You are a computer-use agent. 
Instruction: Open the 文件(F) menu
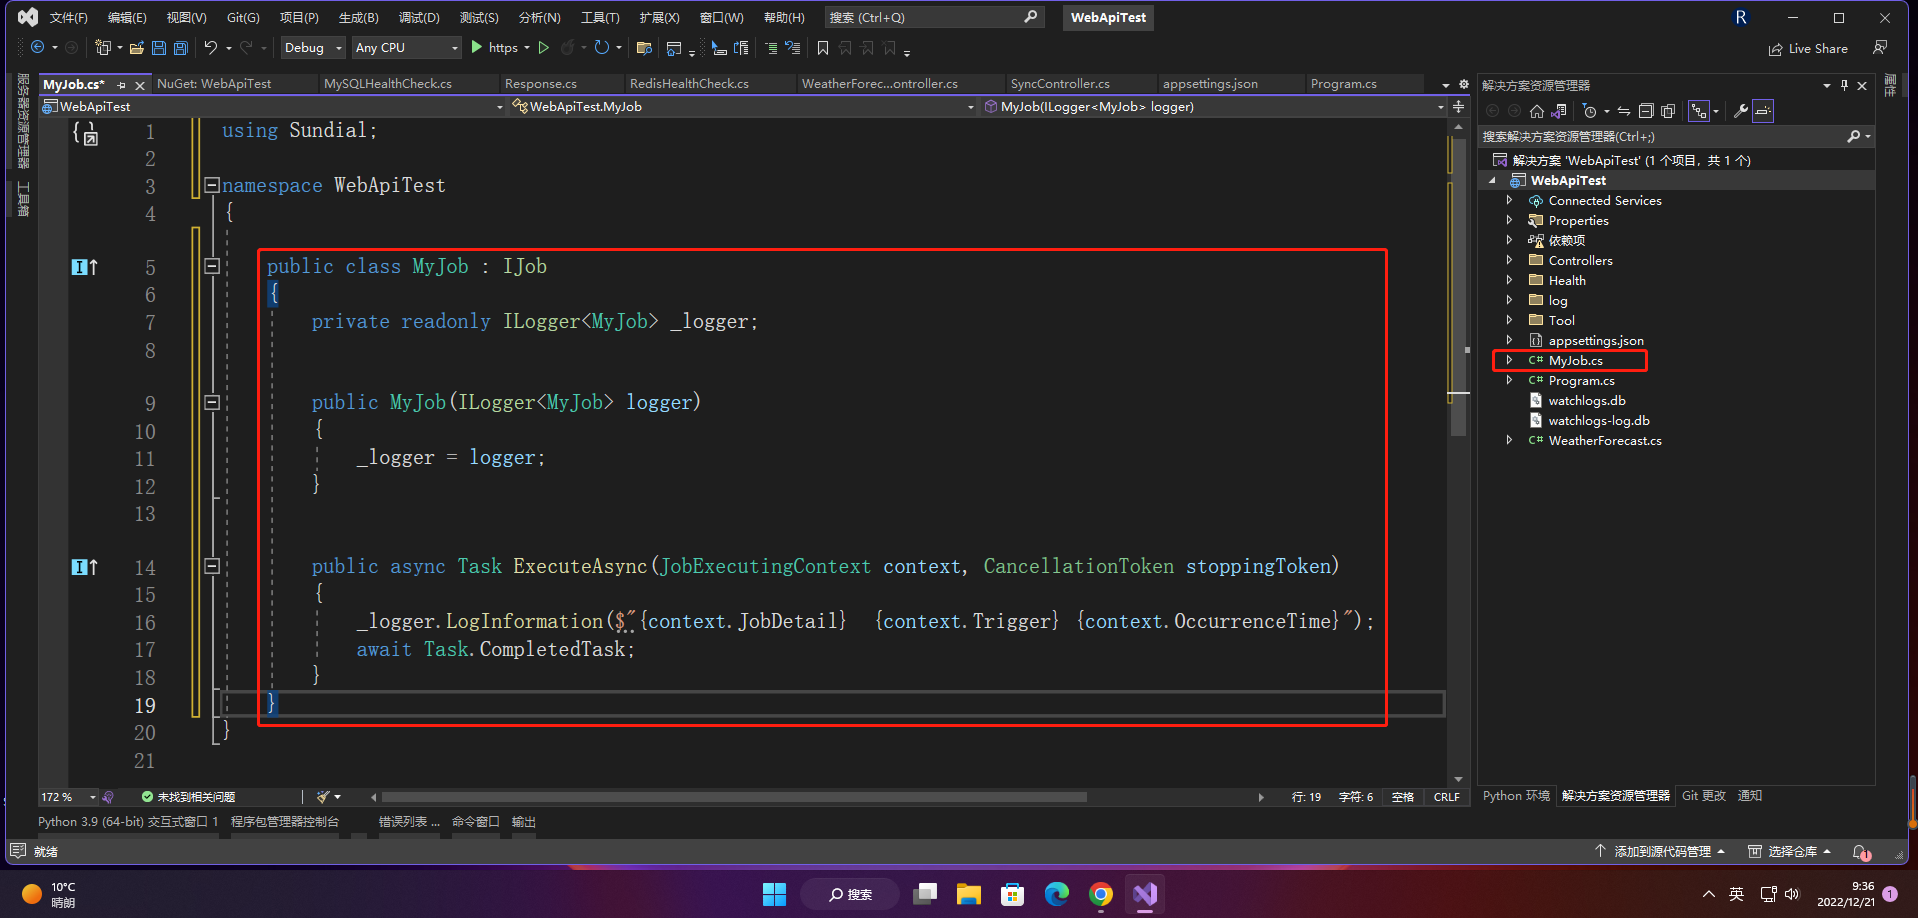69,17
